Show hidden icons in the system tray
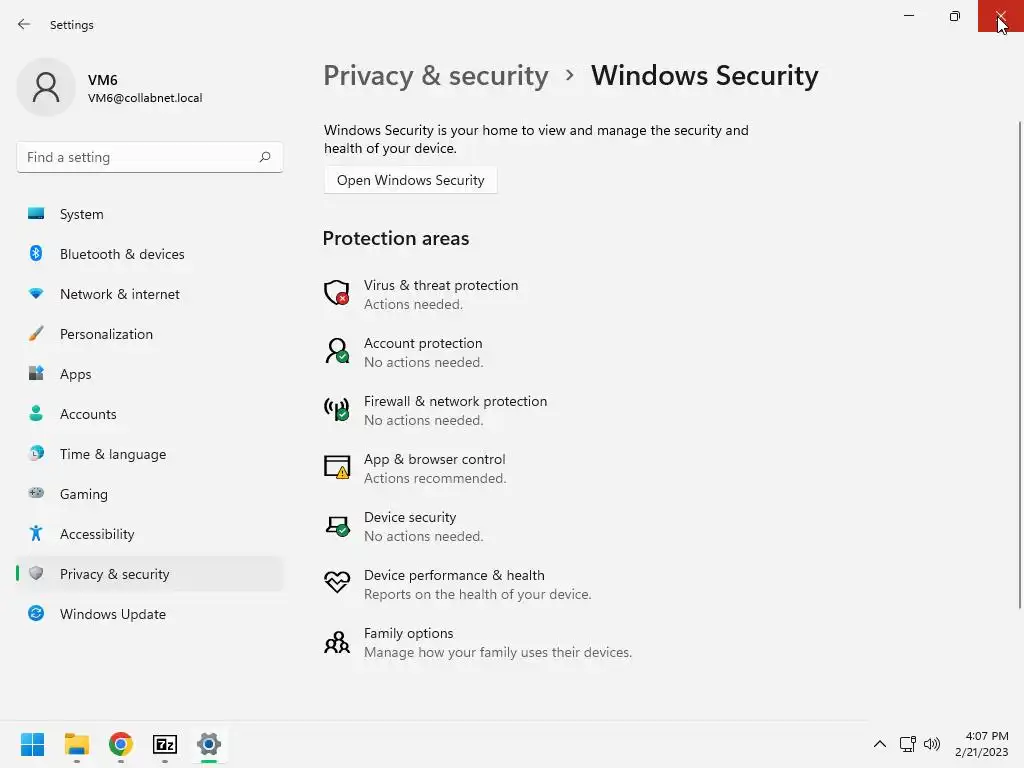Screen dimensions: 1024x768 [880, 744]
